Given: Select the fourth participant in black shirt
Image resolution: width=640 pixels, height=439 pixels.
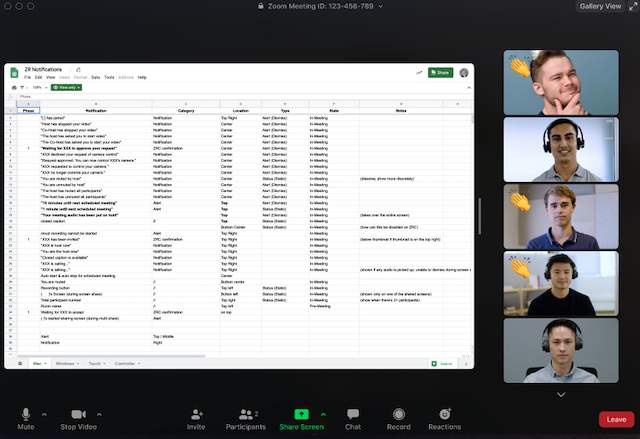Looking at the screenshot, I should point(561,284).
